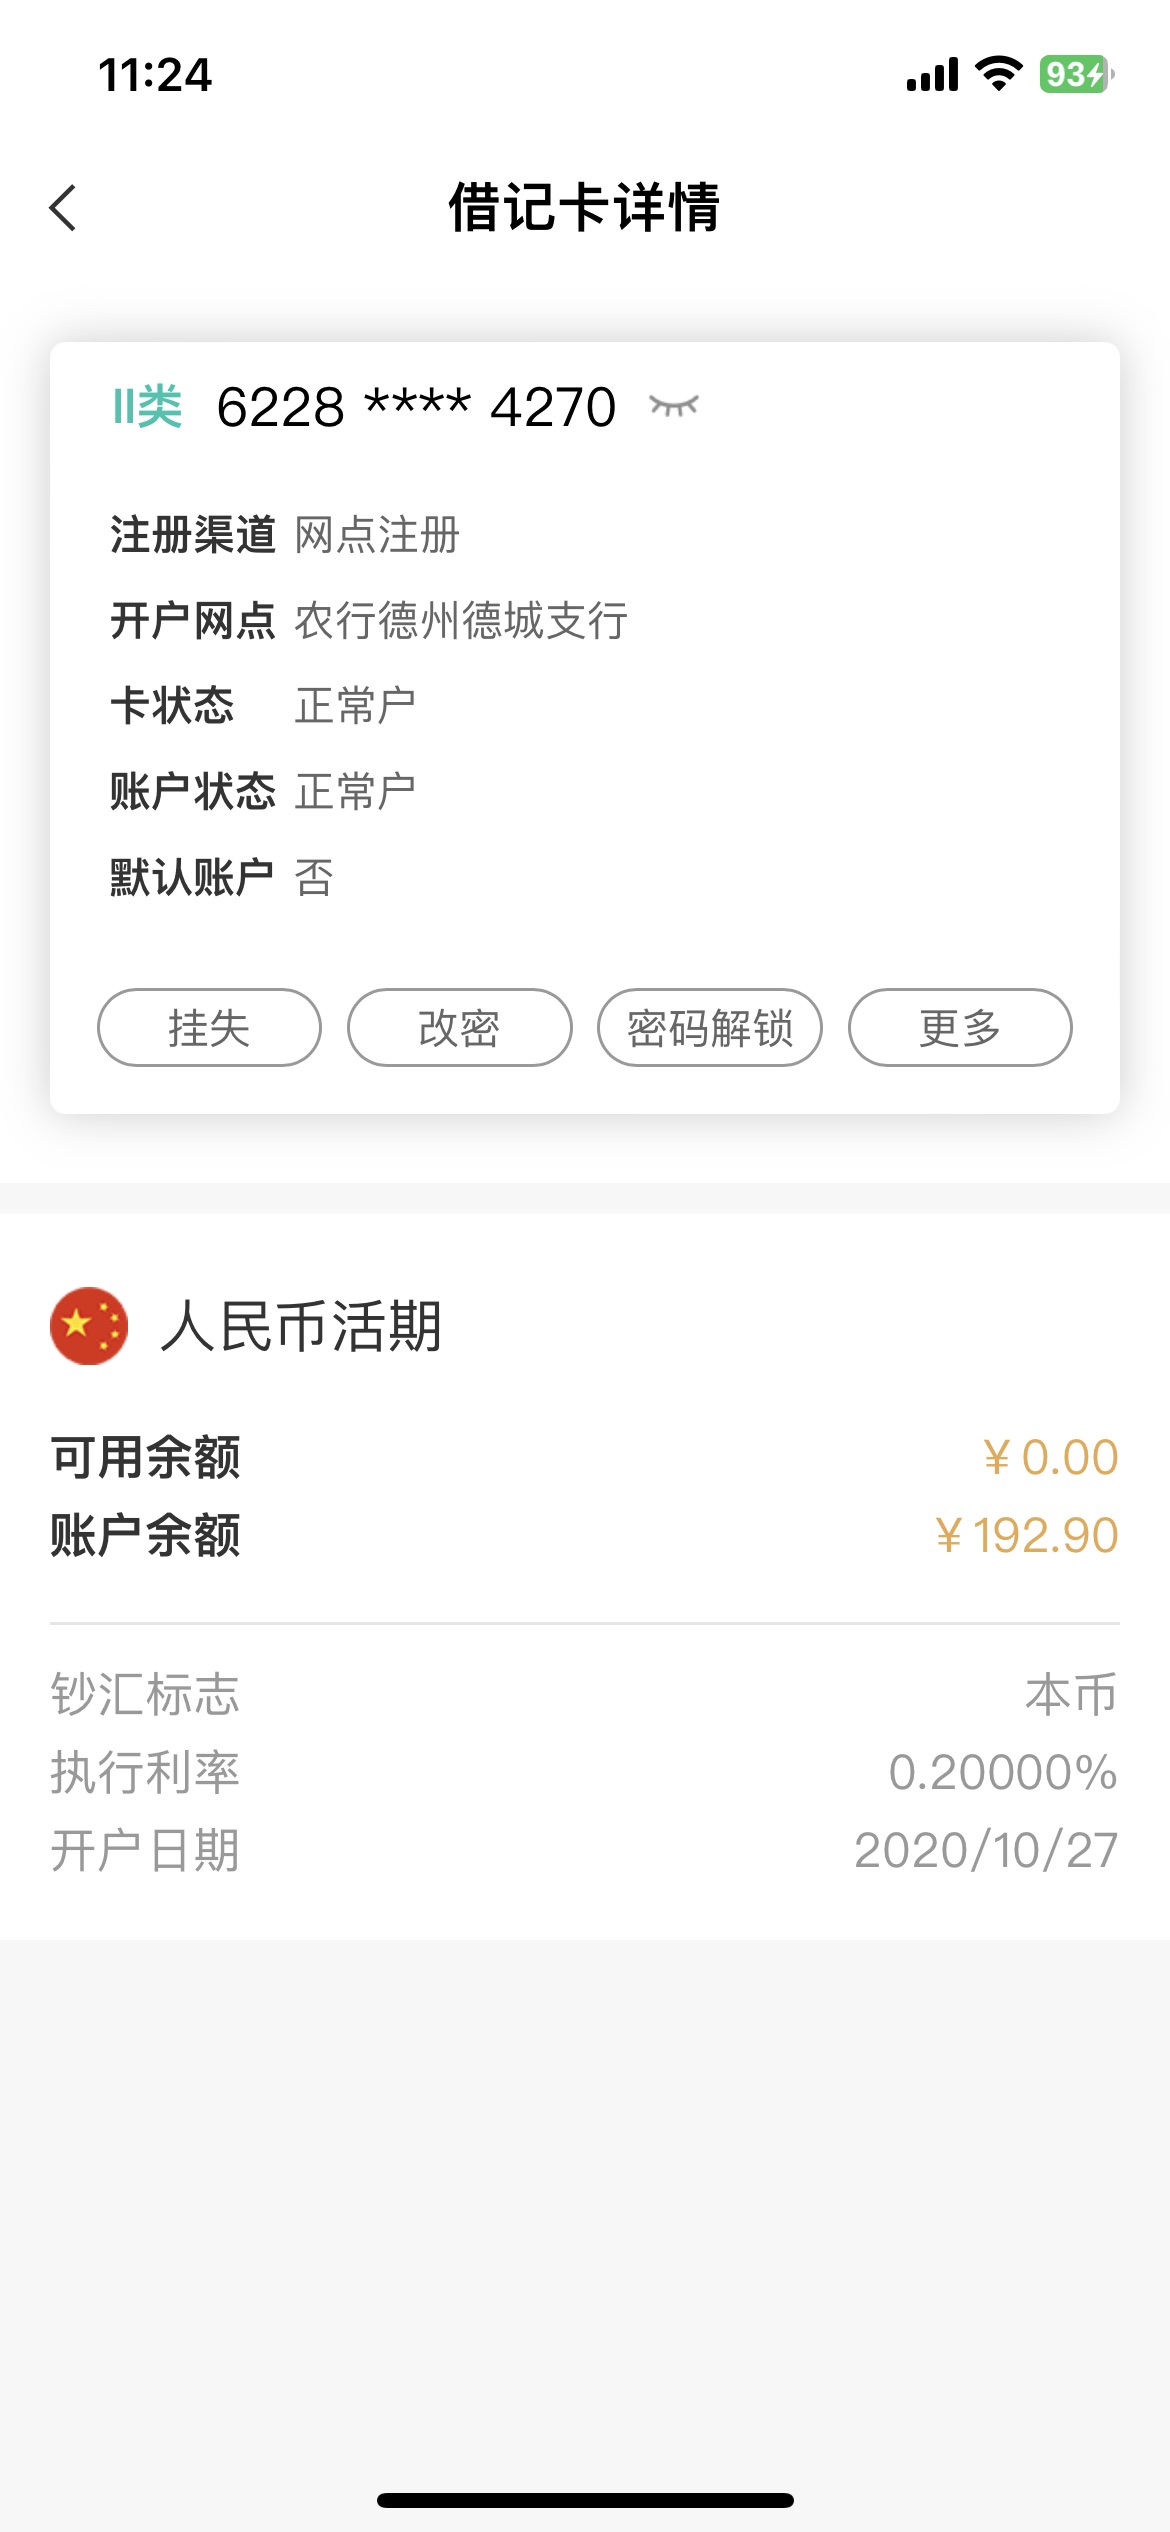The image size is (1170, 2532).
Task: Open the 更多 more options menu
Action: point(960,1028)
